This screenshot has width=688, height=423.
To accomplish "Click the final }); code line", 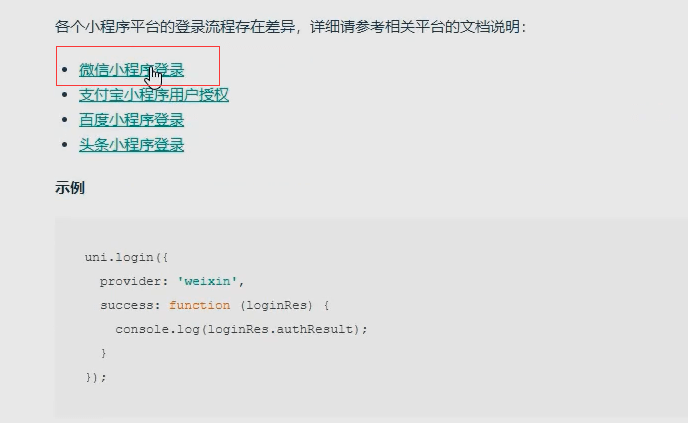I will click(96, 377).
